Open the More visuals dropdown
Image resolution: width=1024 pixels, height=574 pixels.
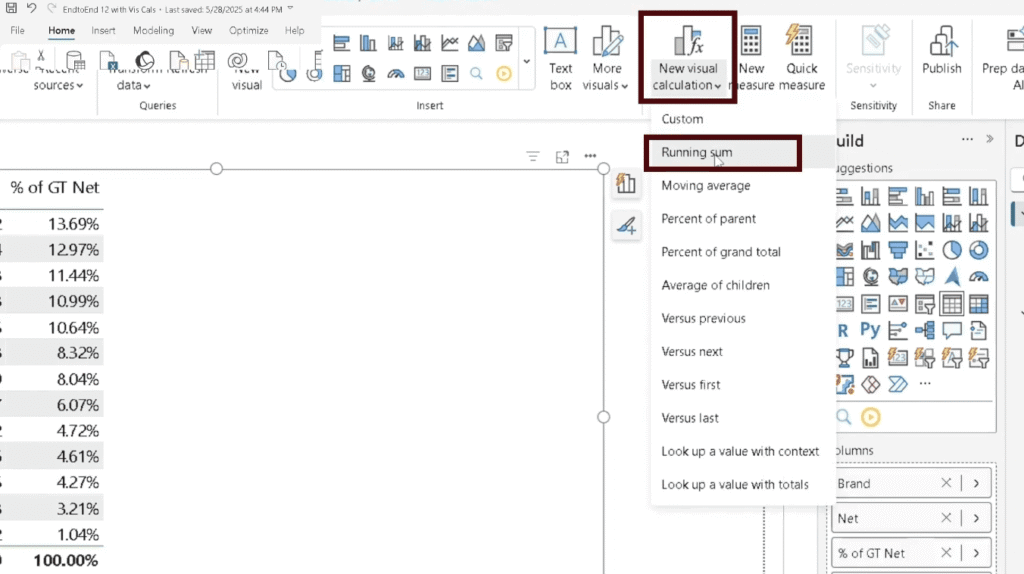click(x=605, y=58)
